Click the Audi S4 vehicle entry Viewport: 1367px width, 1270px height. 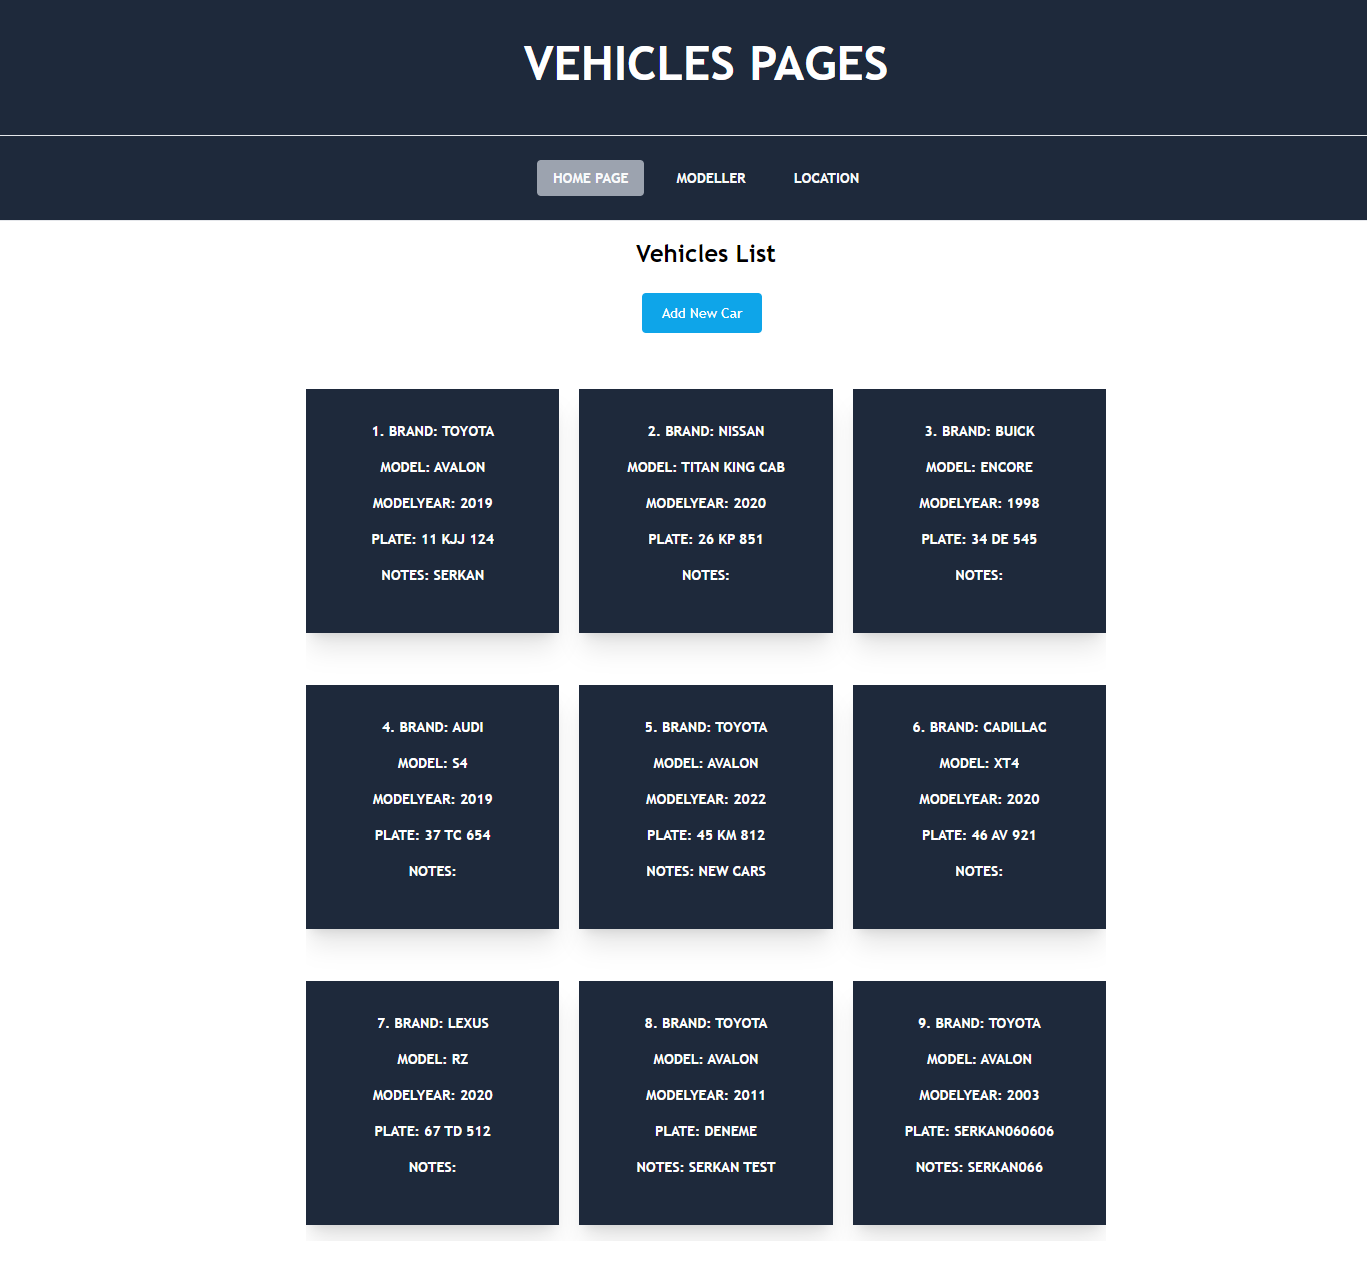coord(432,806)
